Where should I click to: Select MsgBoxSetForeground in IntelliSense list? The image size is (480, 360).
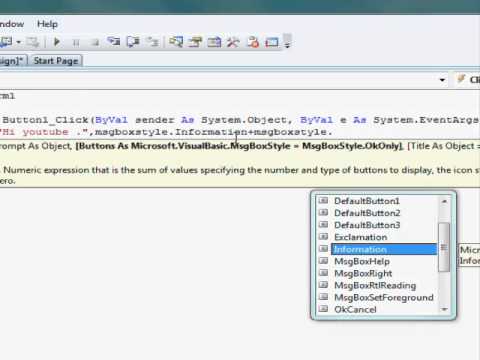click(384, 297)
